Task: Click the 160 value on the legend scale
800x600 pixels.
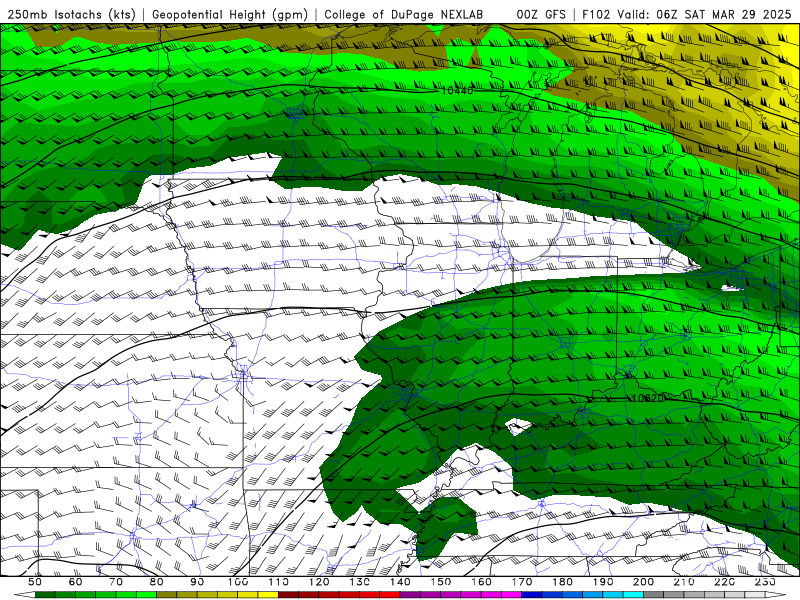Action: click(481, 582)
